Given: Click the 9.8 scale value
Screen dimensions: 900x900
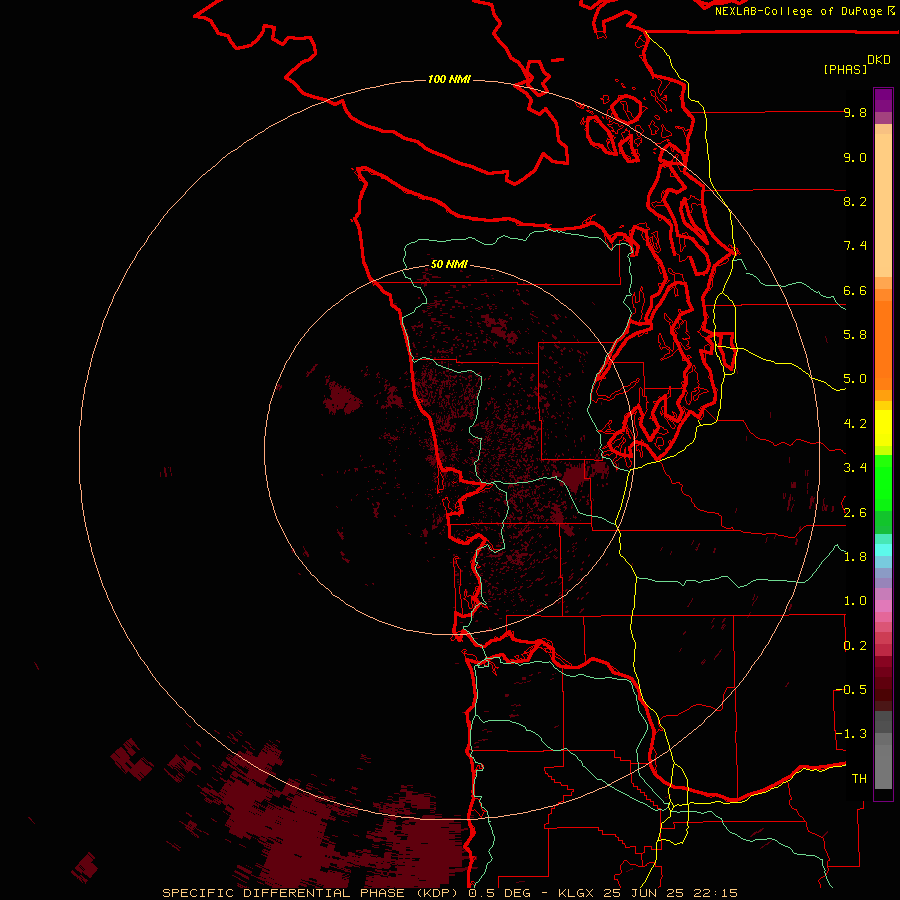Looking at the screenshot, I should (x=855, y=112).
